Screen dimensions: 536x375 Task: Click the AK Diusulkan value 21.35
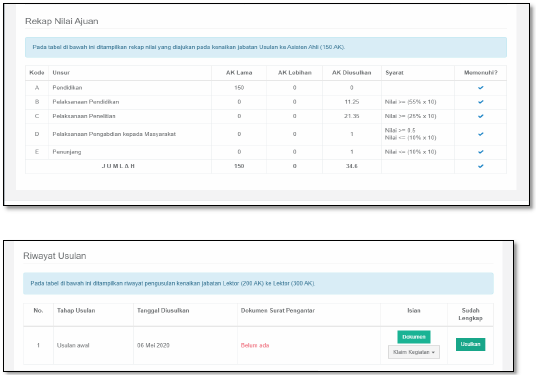352,116
